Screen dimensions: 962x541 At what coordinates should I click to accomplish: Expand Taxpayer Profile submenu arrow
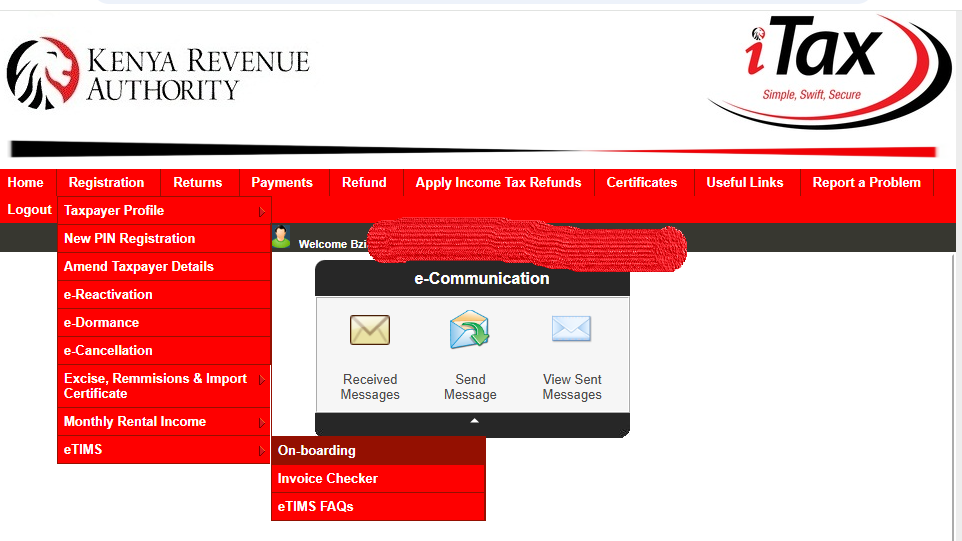tap(262, 211)
